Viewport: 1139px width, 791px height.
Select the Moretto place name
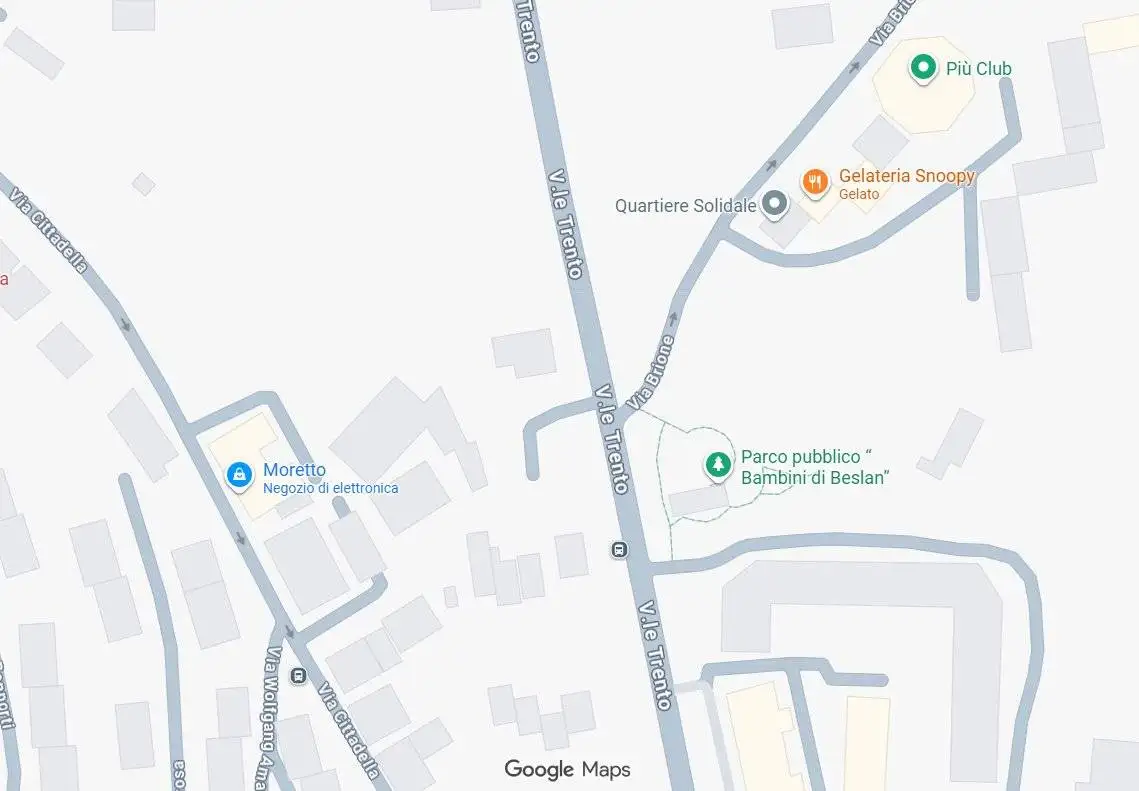294,470
